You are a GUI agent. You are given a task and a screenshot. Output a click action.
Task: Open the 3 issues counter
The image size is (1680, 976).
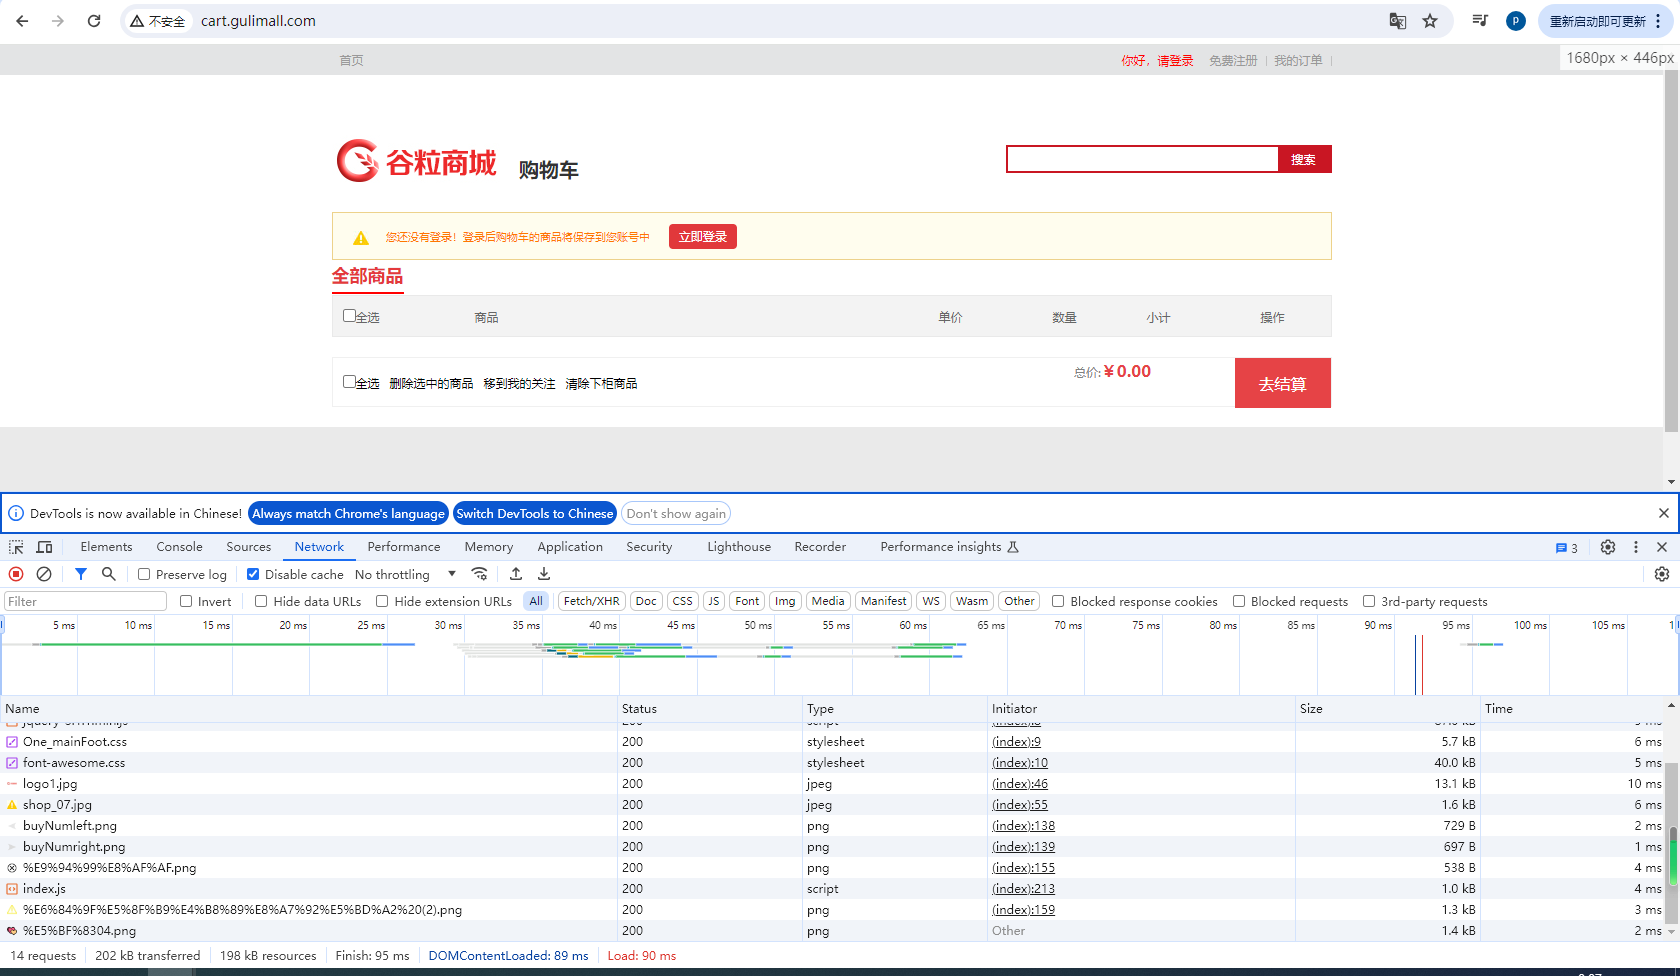1567,548
